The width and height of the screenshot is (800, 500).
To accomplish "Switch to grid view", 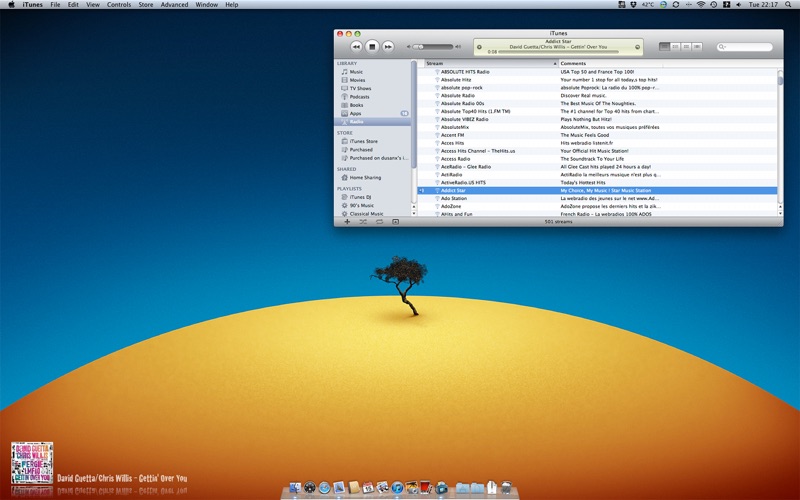I will [686, 46].
